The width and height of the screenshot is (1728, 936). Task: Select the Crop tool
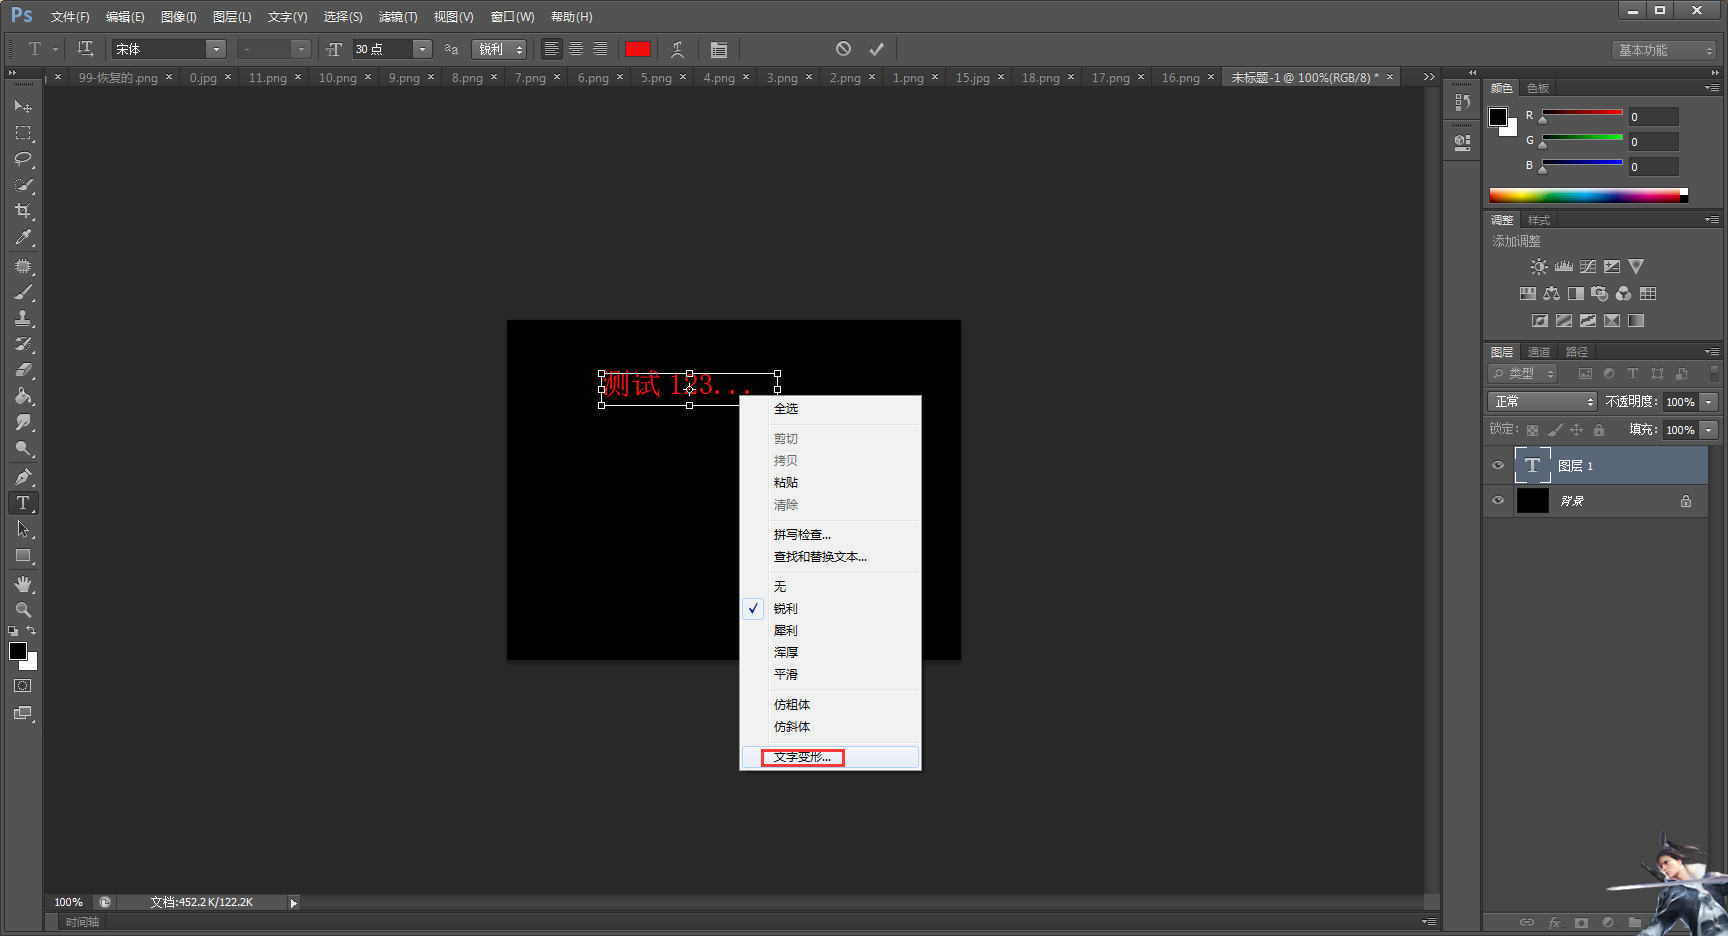coord(23,211)
